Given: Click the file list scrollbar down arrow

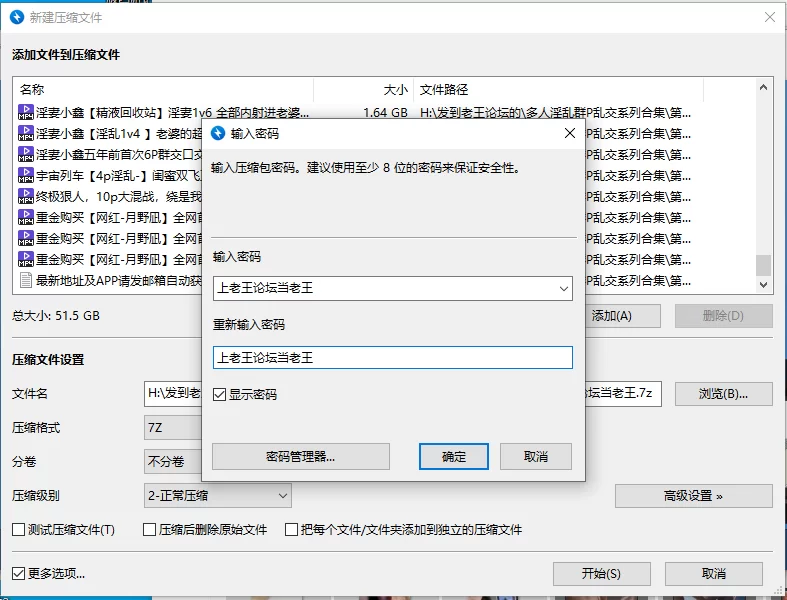Looking at the screenshot, I should pos(763,285).
